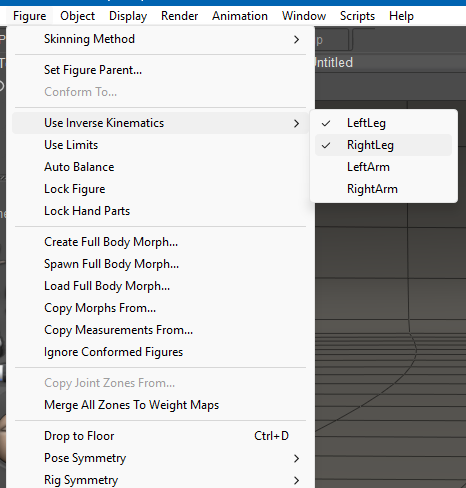Choose Copy Measurements From...

point(160,330)
